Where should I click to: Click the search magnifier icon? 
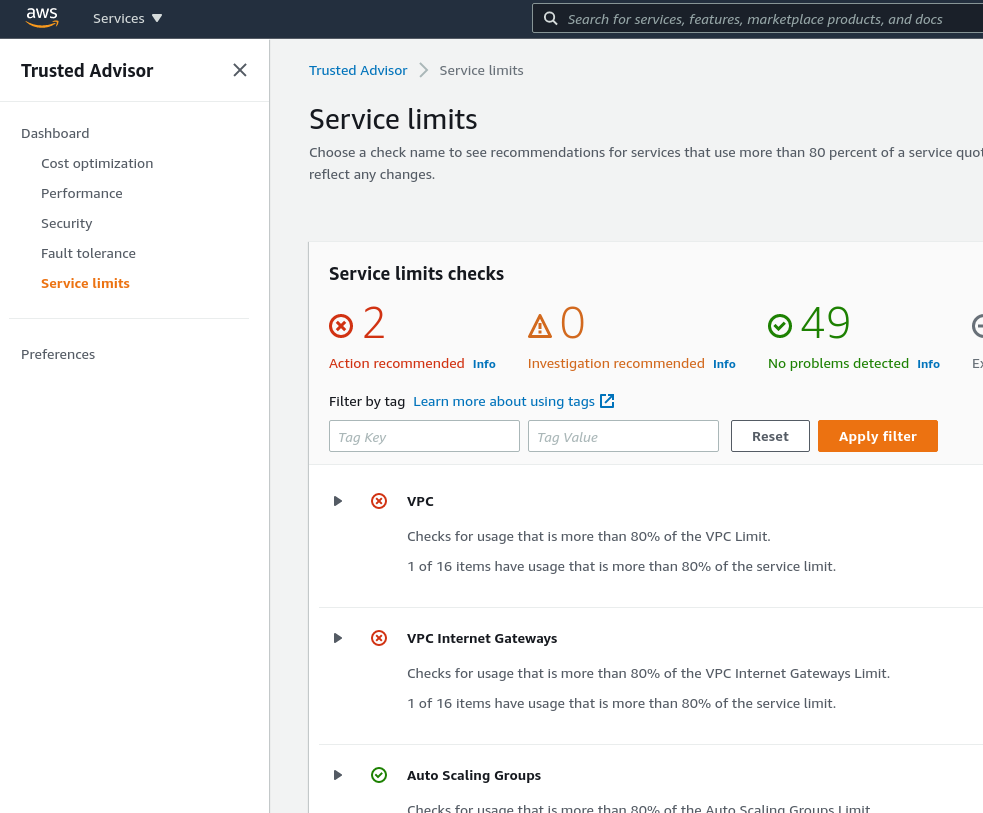pyautogui.click(x=550, y=19)
